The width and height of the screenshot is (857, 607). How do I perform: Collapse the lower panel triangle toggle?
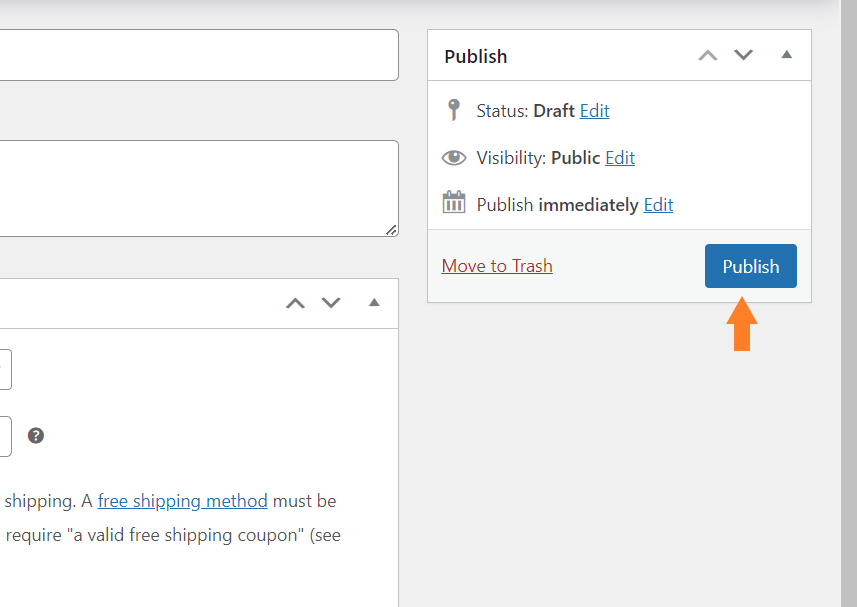pyautogui.click(x=374, y=302)
